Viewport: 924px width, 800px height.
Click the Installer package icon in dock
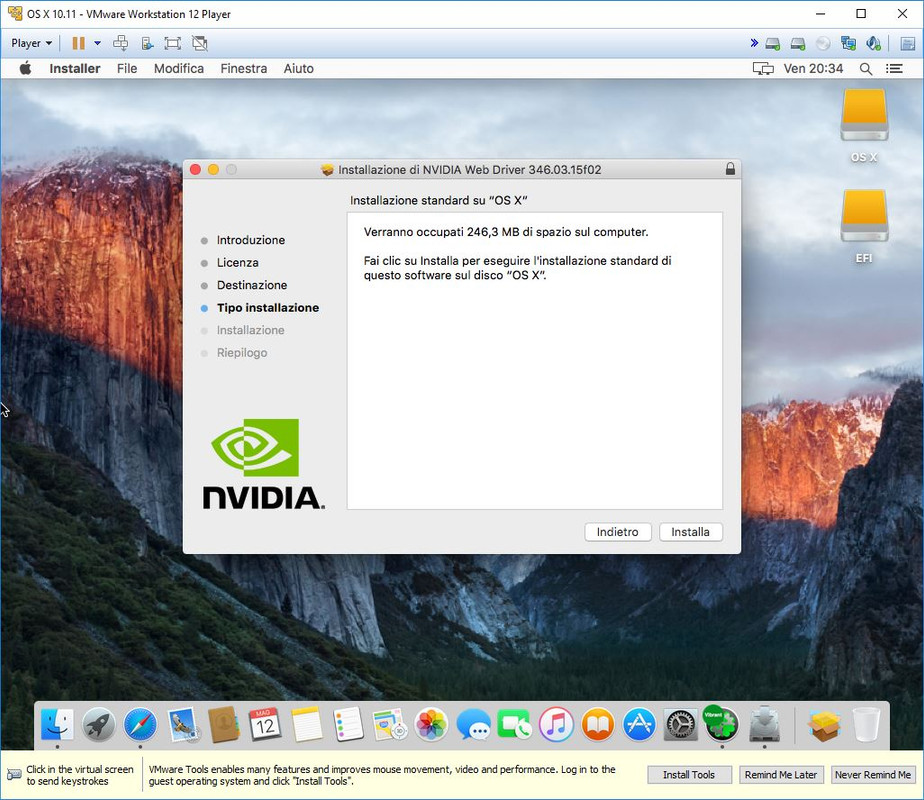click(824, 724)
